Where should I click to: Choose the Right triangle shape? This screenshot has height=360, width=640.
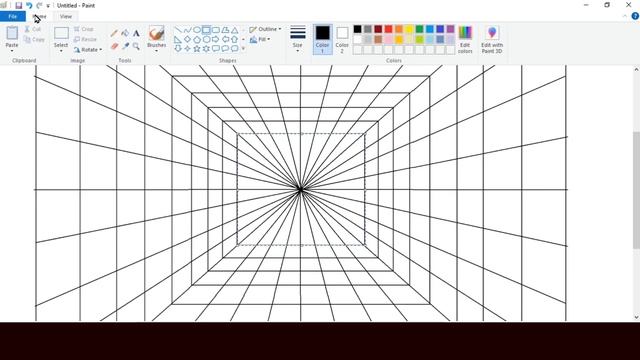tap(178, 39)
